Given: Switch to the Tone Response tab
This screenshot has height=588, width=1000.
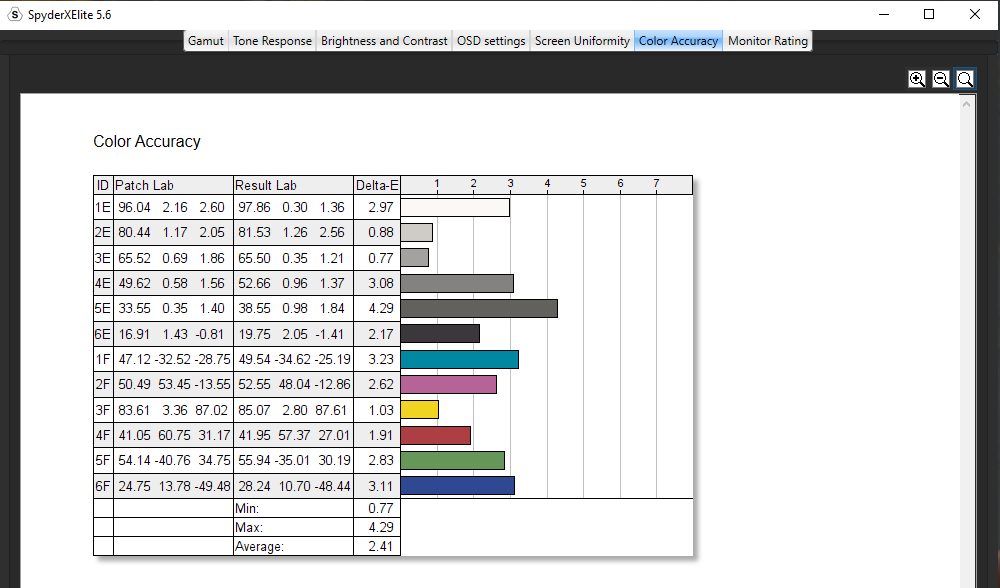Looking at the screenshot, I should tap(272, 41).
